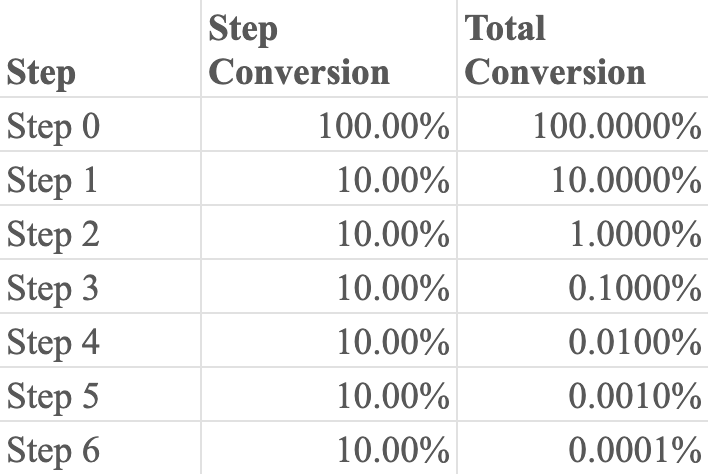Click the Step column header
708x474 pixels.
42,73
